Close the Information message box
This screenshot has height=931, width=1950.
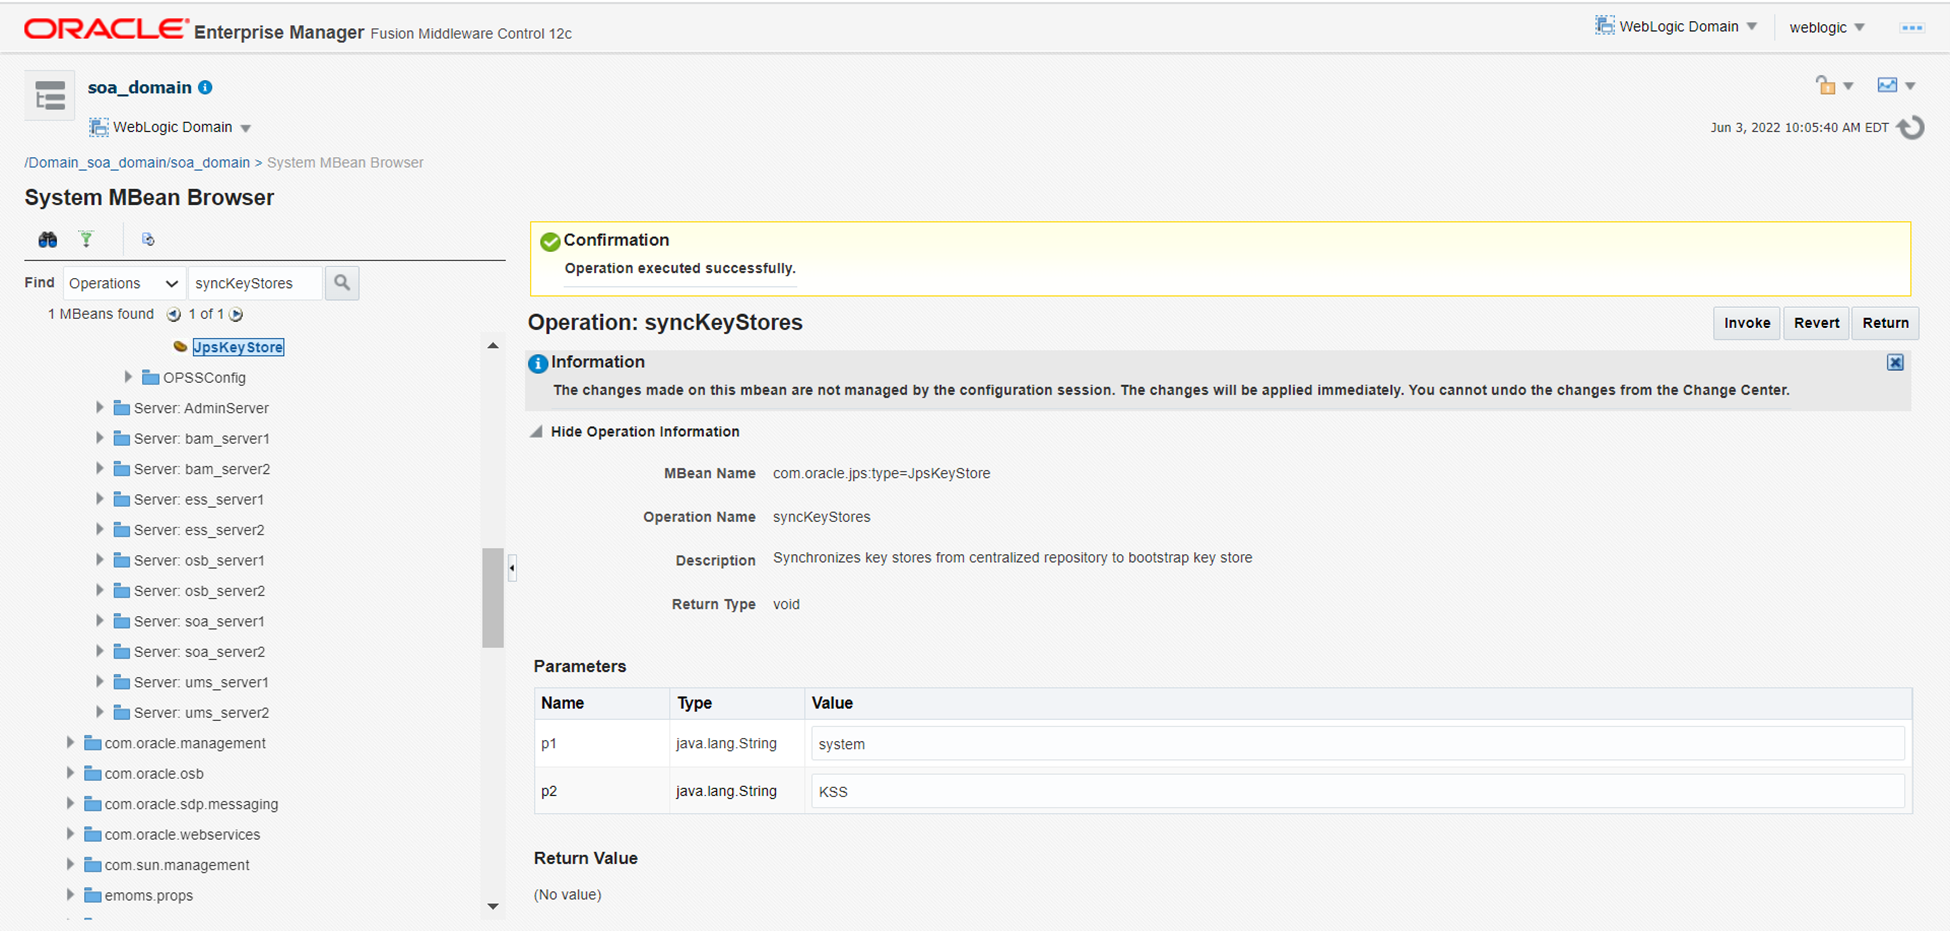pyautogui.click(x=1895, y=362)
